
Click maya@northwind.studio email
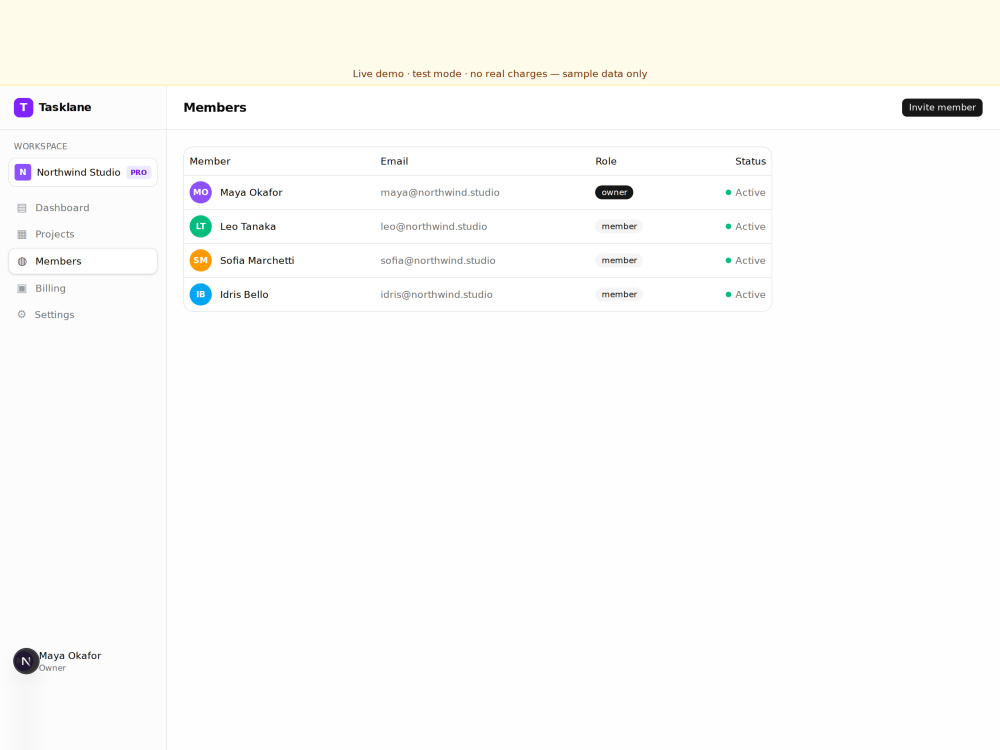(440, 193)
